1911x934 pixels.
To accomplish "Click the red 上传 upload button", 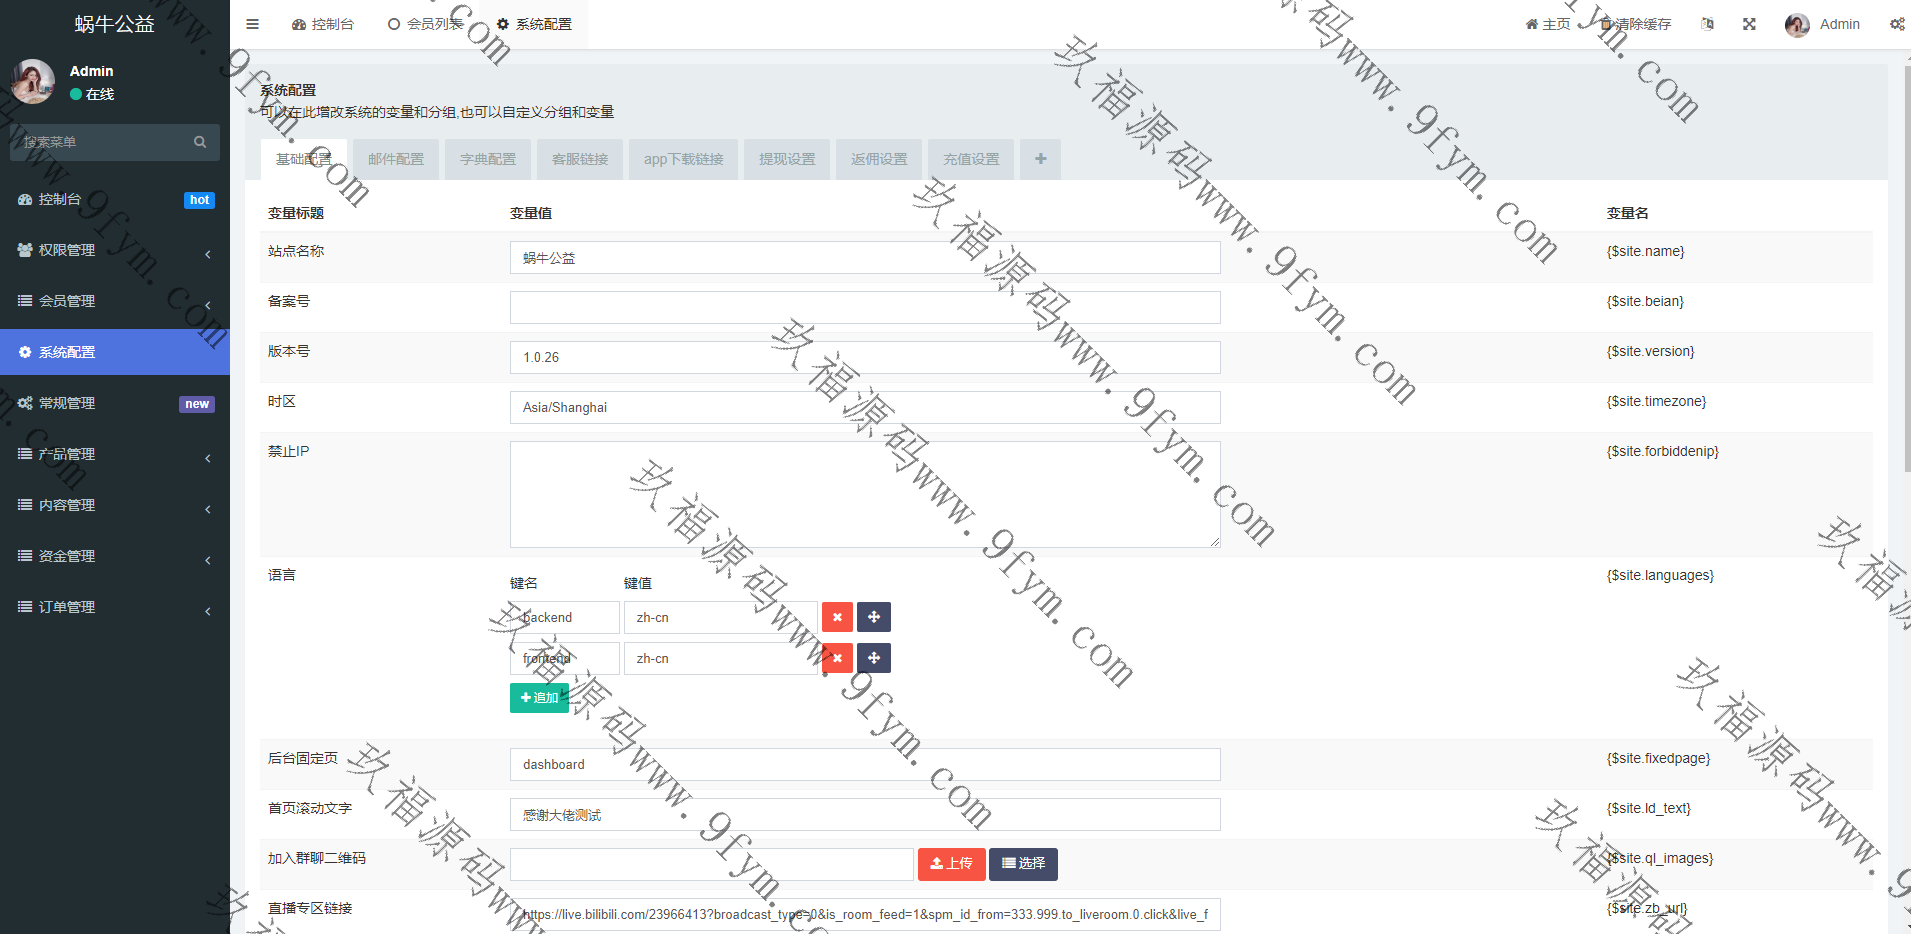I will (951, 863).
